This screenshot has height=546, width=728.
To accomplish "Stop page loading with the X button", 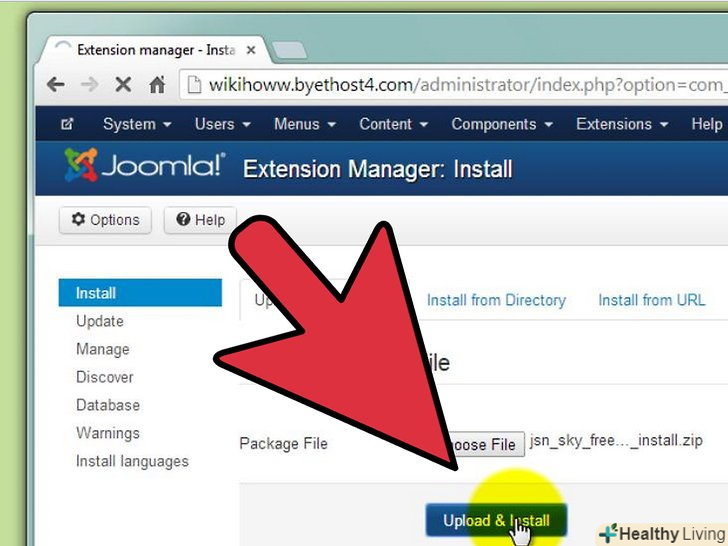I will coord(123,84).
